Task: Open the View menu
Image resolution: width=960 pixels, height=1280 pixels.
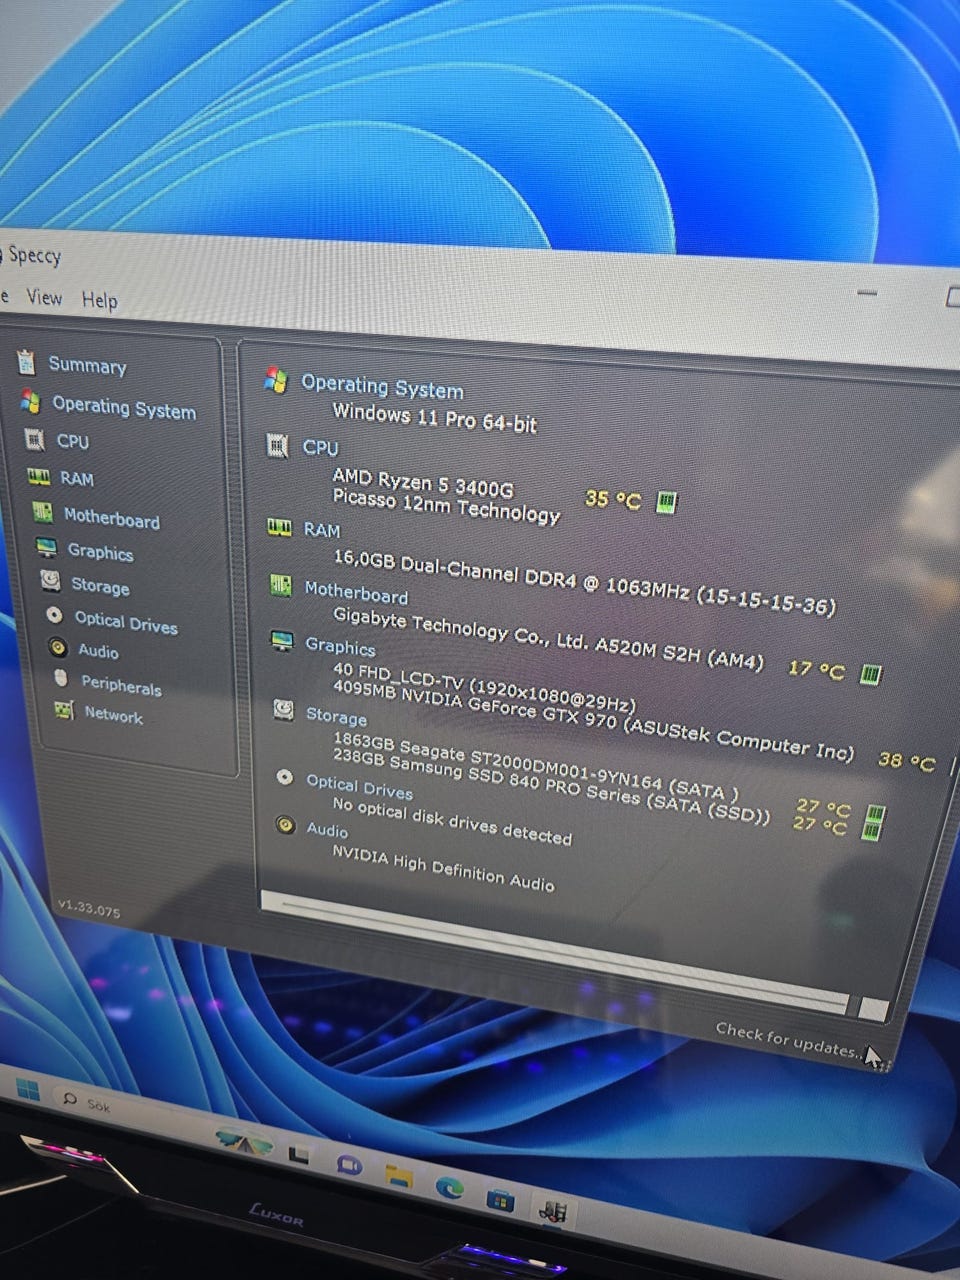Action: click(x=44, y=297)
